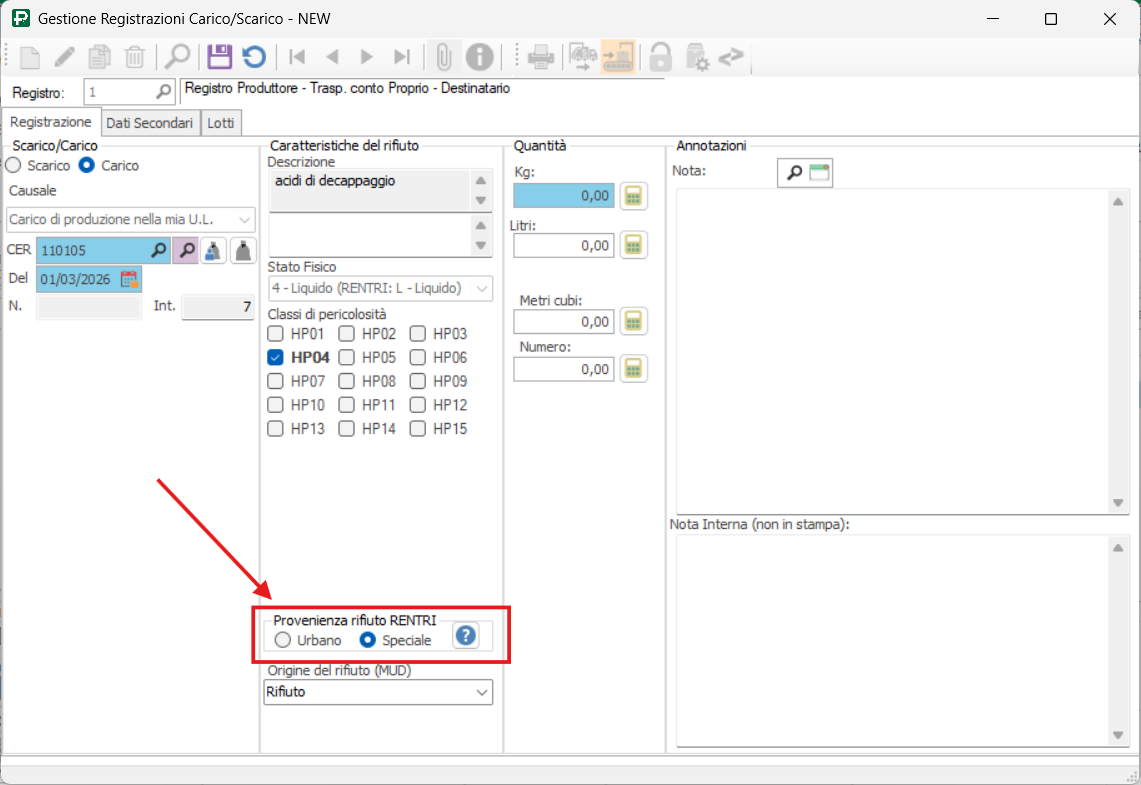The width and height of the screenshot is (1141, 785).
Task: Select the Speciale provenance option
Action: 367,639
